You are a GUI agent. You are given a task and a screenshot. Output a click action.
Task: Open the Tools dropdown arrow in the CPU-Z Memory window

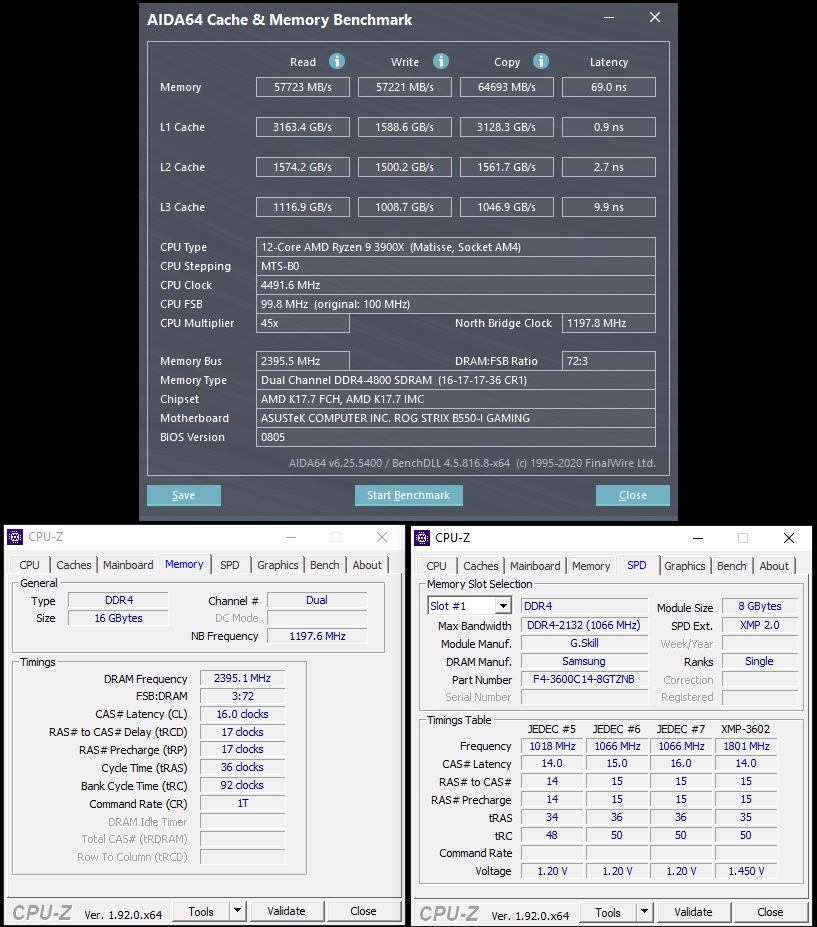coord(238,911)
